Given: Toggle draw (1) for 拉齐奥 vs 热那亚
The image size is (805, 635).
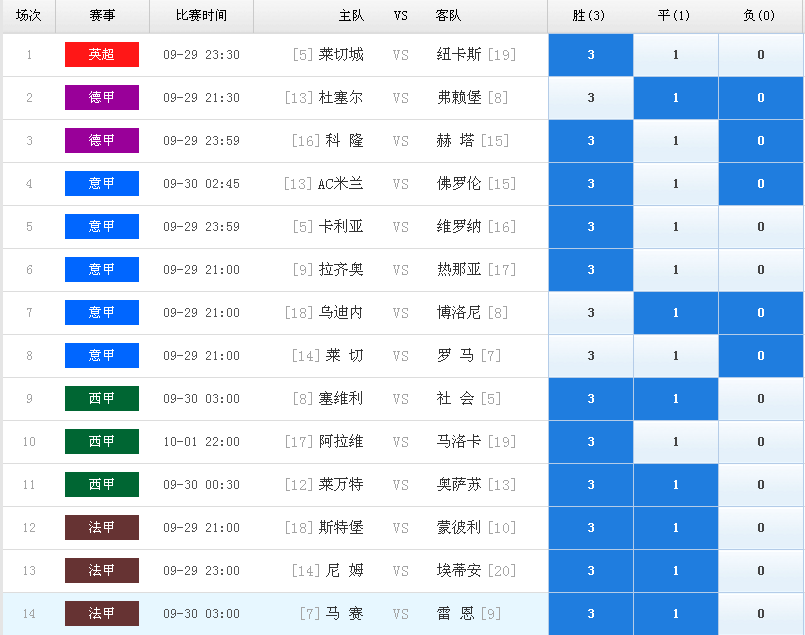Looking at the screenshot, I should tap(676, 270).
